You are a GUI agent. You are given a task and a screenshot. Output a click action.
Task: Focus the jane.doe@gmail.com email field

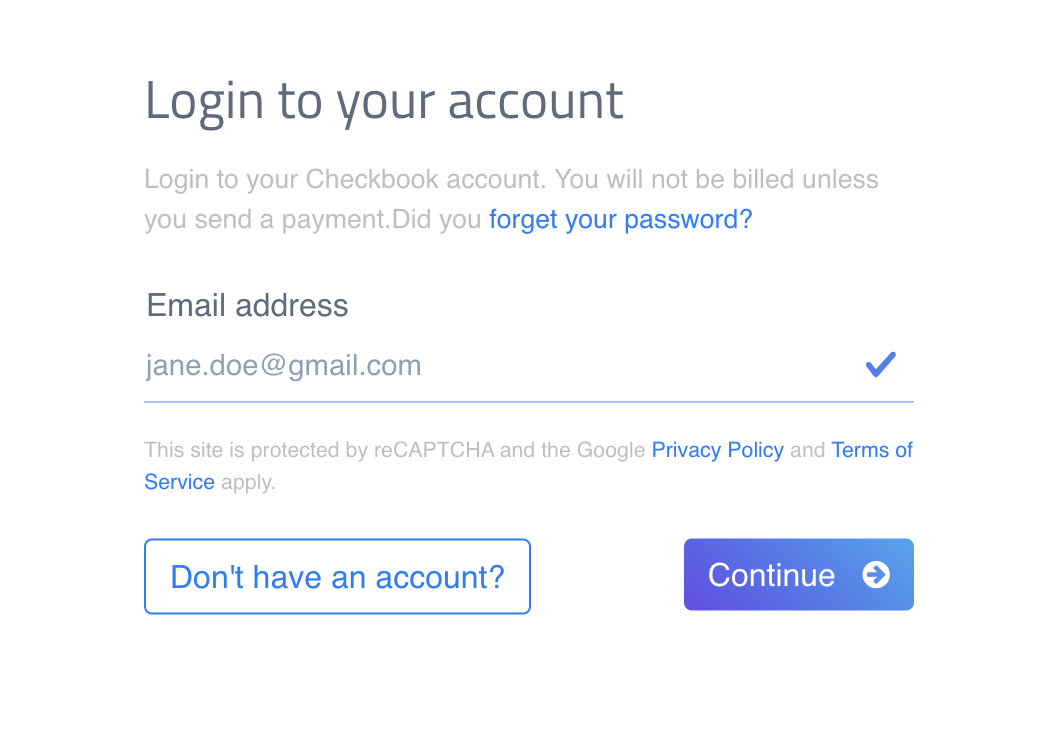pyautogui.click(x=529, y=366)
